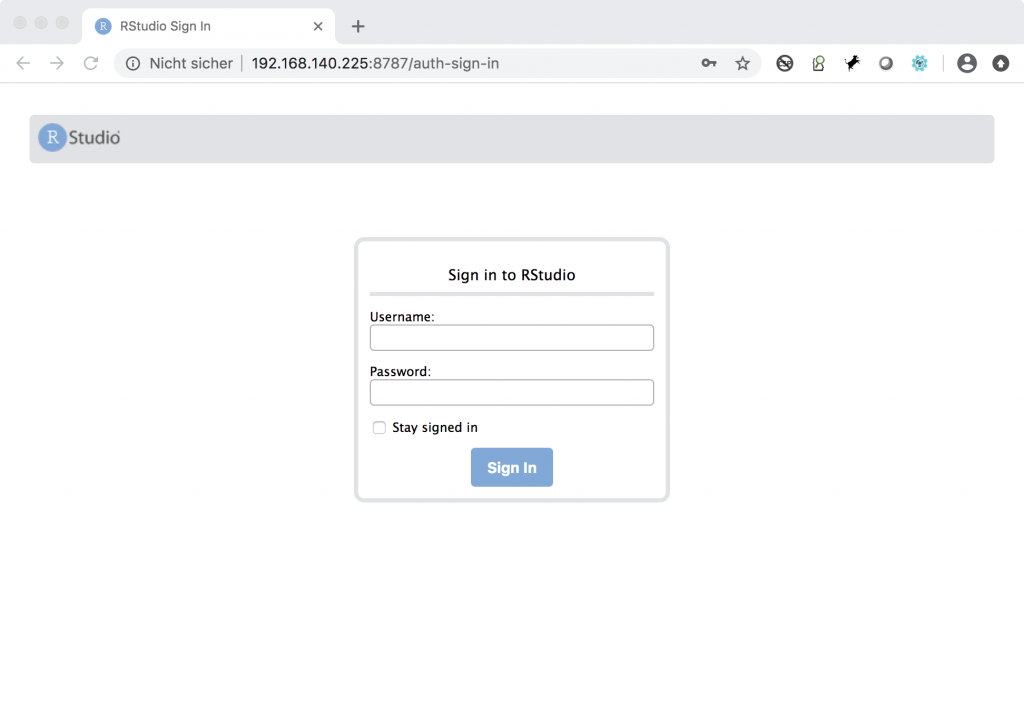1024x728 pixels.
Task: Open a new browser tab
Action: (x=358, y=26)
